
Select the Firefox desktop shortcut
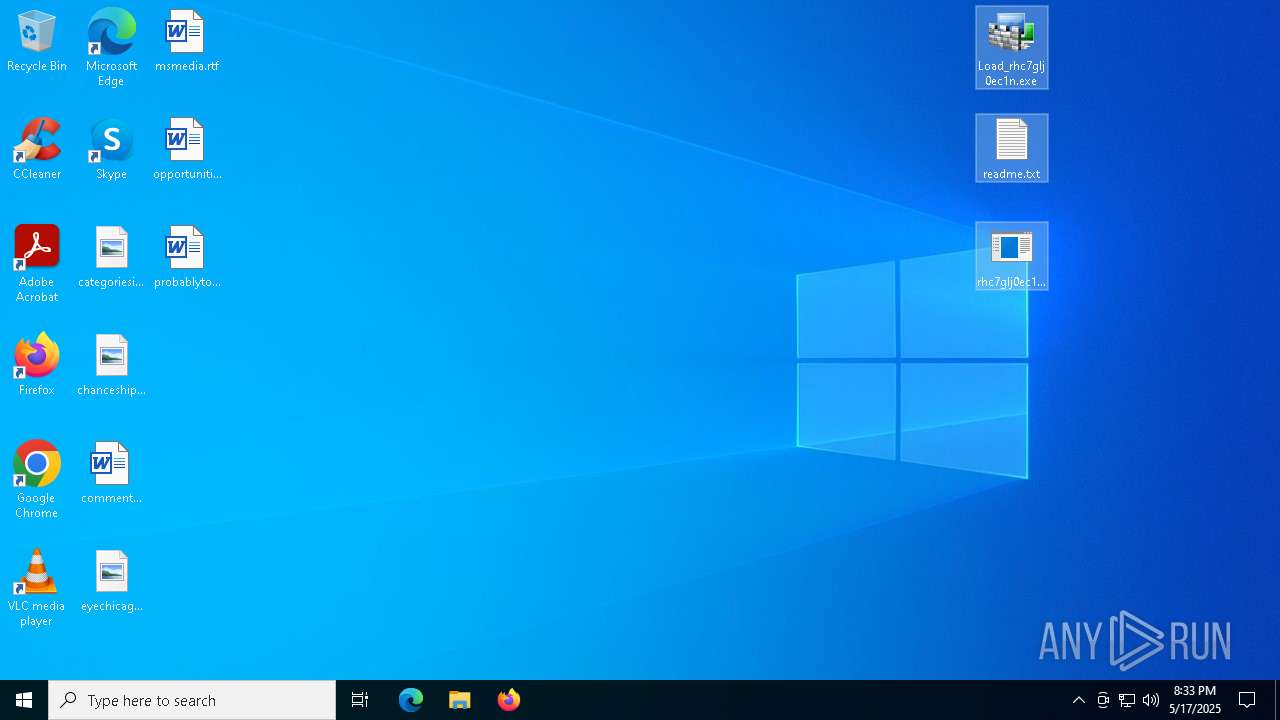[37, 366]
